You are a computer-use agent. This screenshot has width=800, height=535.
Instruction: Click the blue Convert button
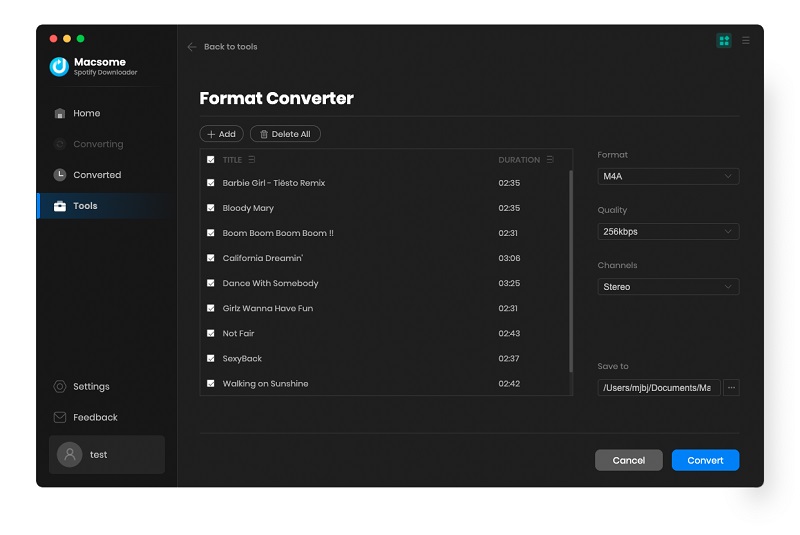pyautogui.click(x=705, y=460)
